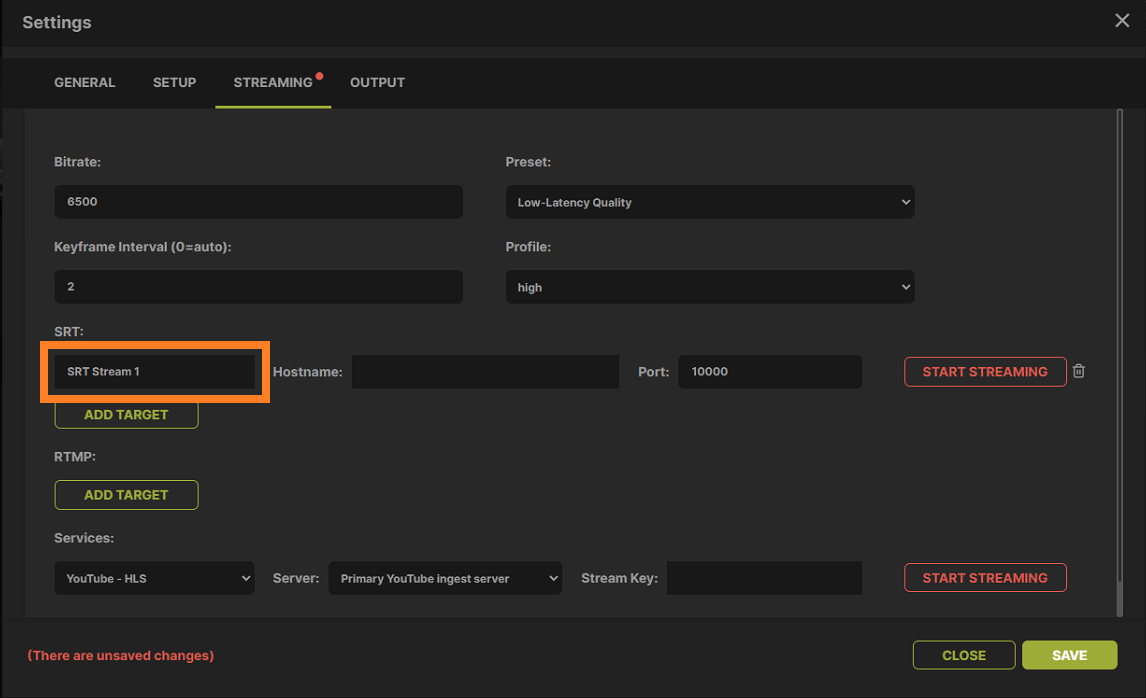1146x698 pixels.
Task: Close the Settings dialog with X
Action: [x=1122, y=20]
